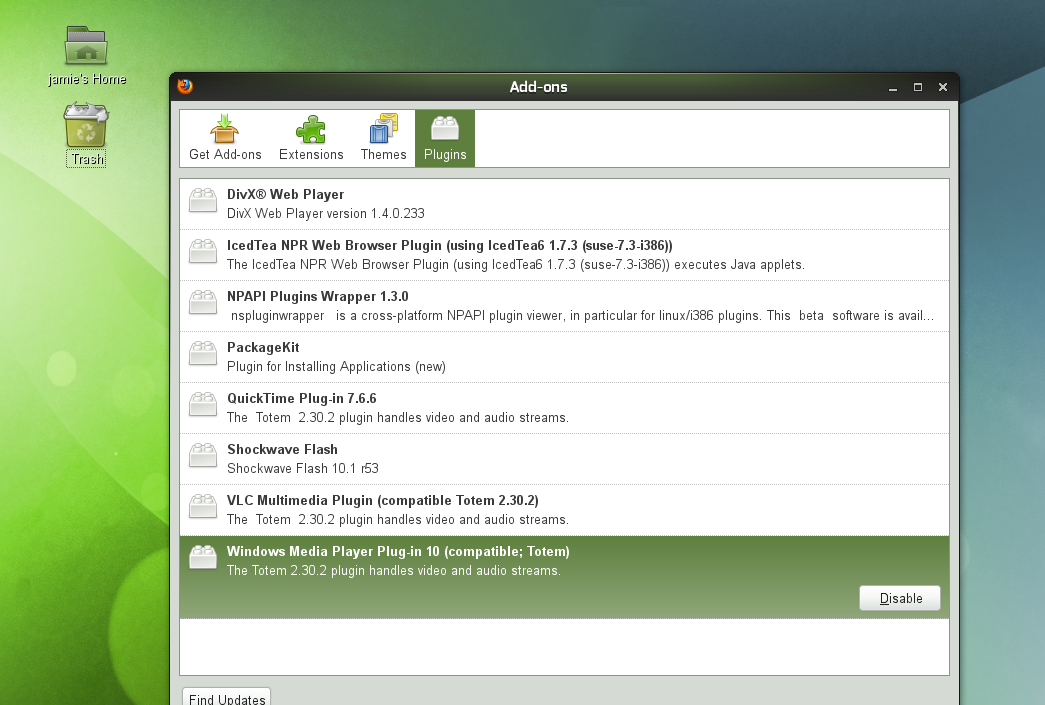Select the DivX® Web Player title
This screenshot has height=705, width=1045.
click(285, 195)
